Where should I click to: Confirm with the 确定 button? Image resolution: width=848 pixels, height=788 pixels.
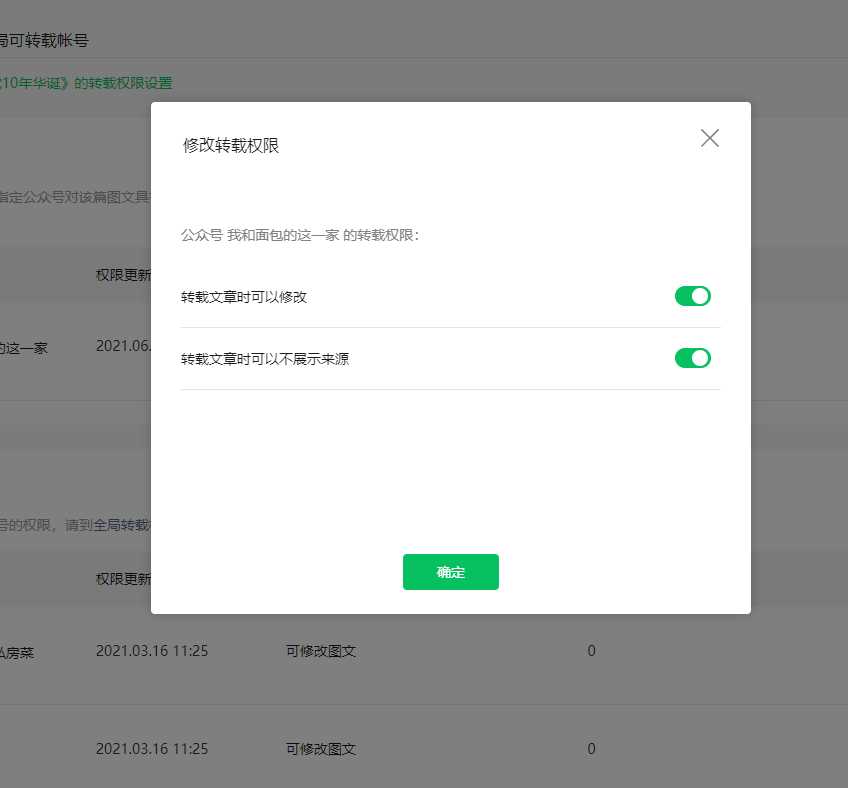coord(450,572)
